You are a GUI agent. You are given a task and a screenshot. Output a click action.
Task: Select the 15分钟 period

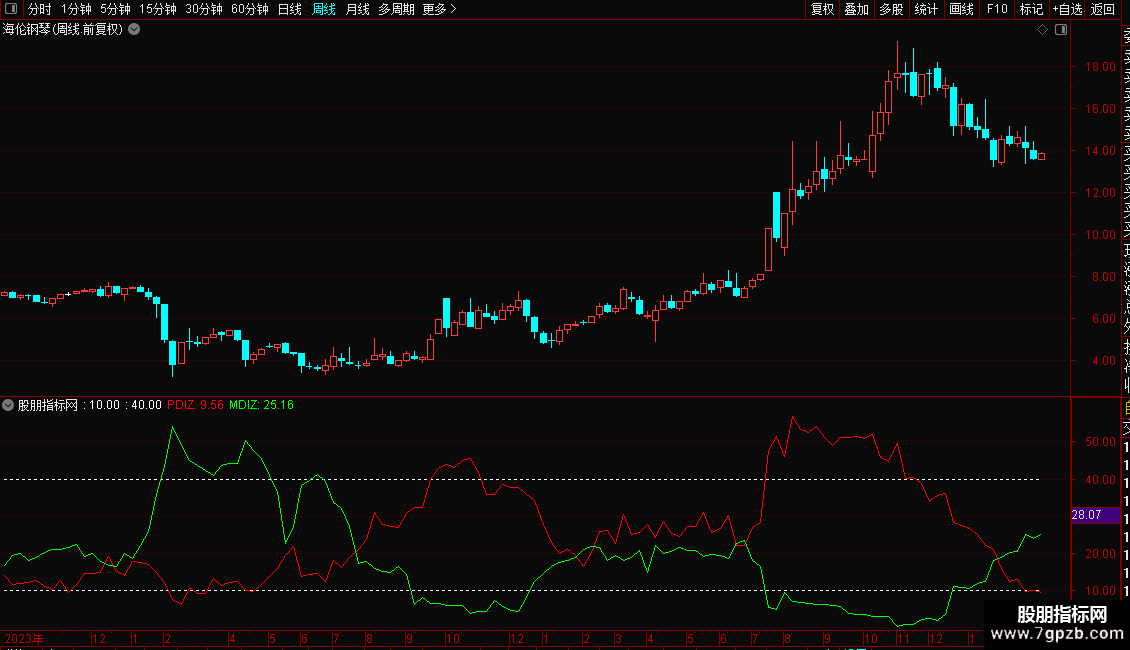(x=158, y=9)
